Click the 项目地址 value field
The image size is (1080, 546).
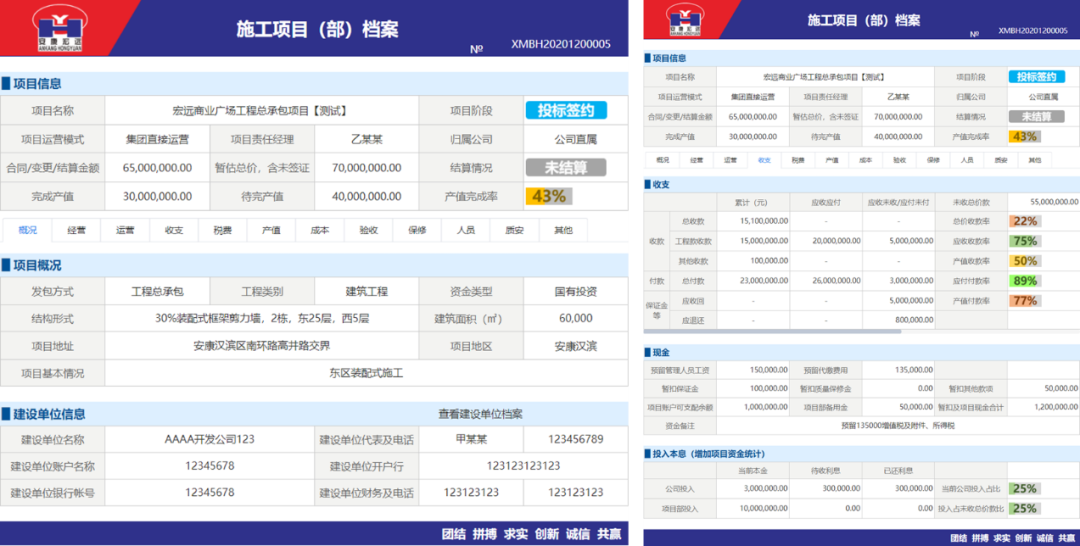point(261,346)
